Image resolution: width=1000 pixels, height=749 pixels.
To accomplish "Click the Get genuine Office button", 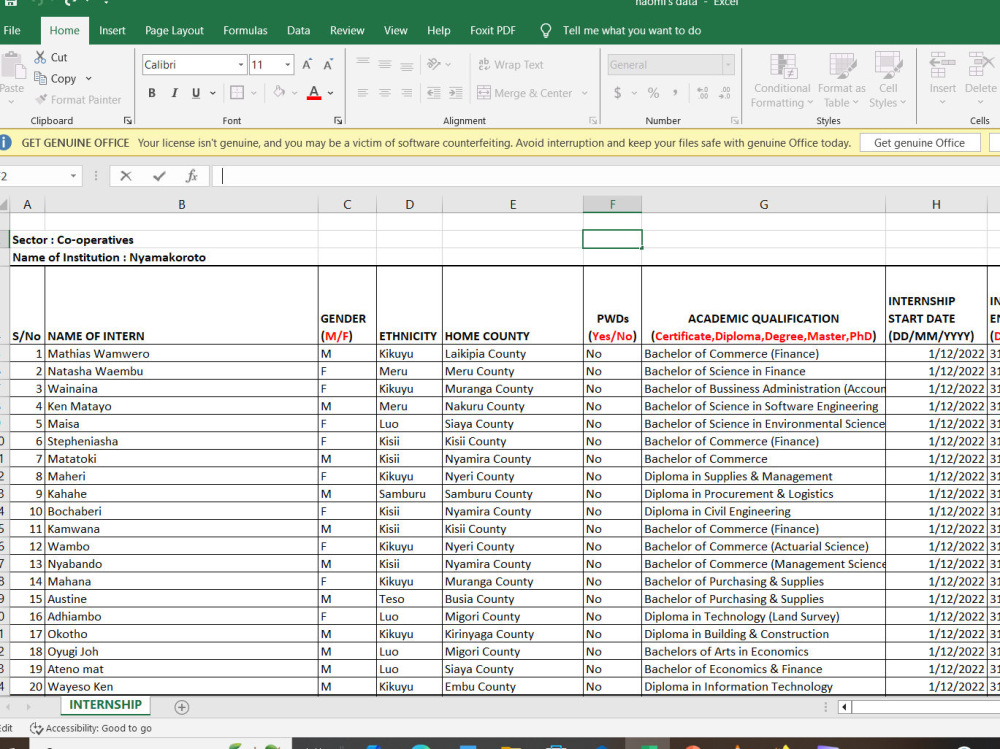I will click(919, 143).
